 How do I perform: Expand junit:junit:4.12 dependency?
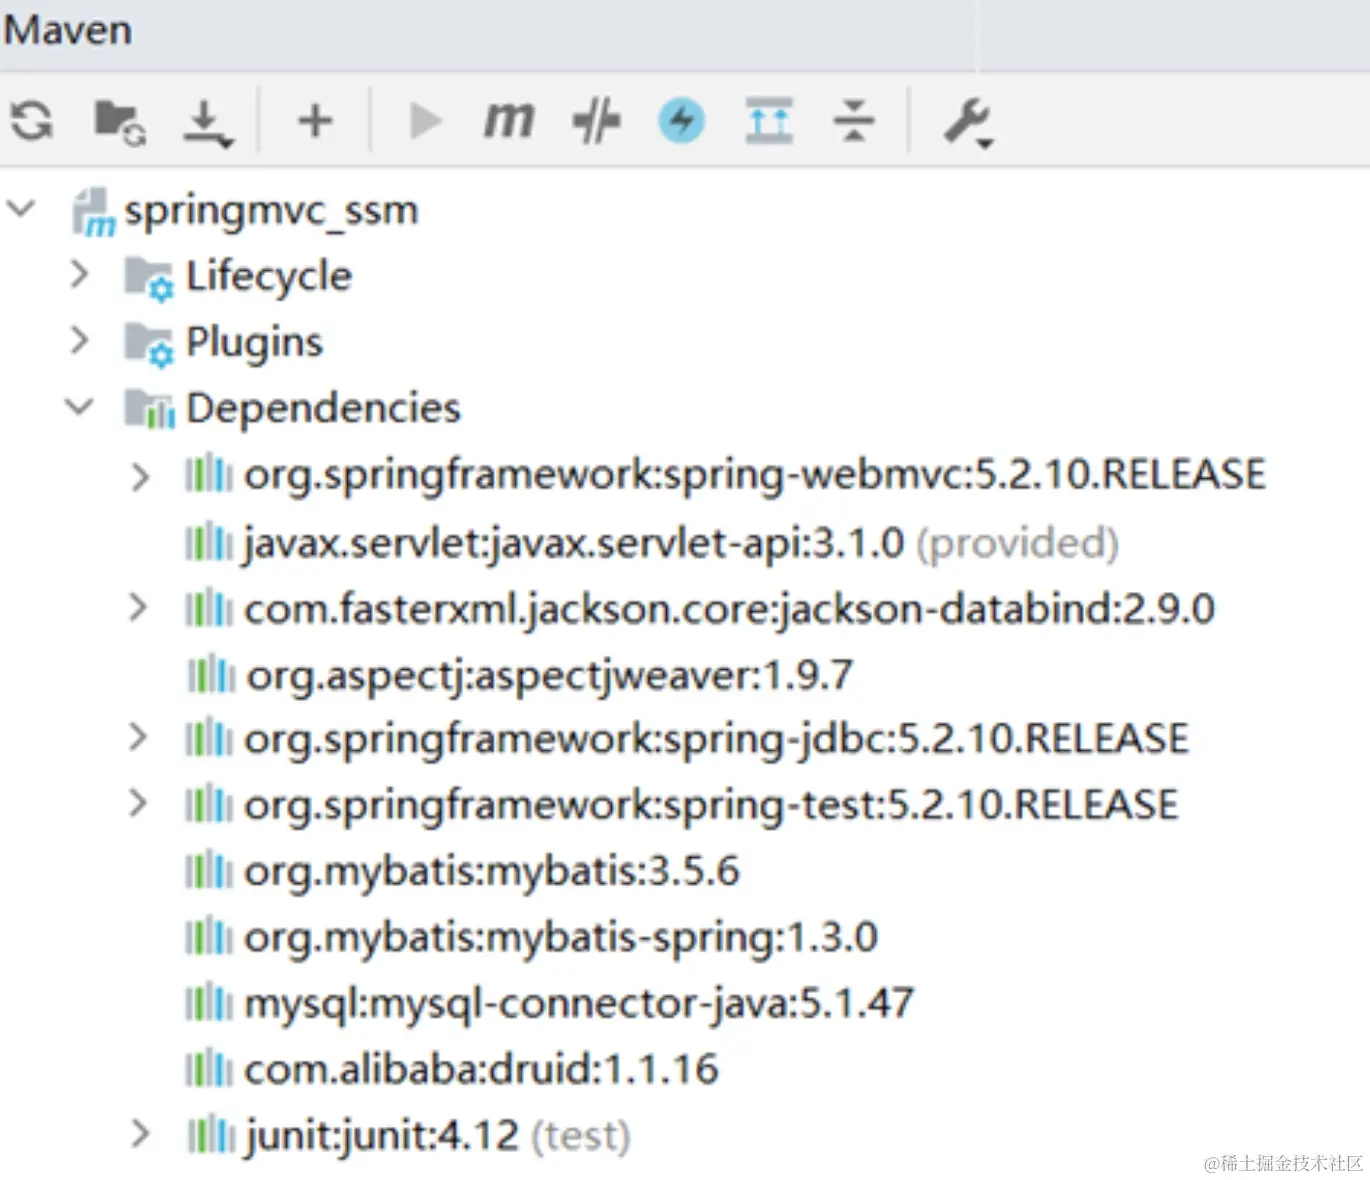[x=140, y=1134]
